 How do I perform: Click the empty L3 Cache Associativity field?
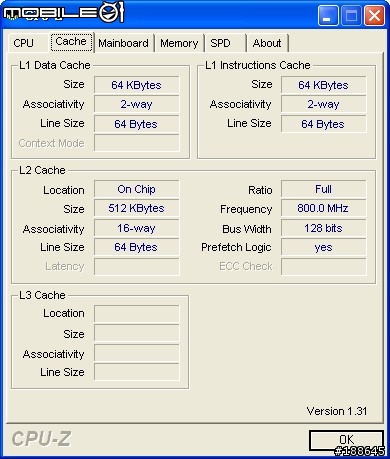(136, 353)
